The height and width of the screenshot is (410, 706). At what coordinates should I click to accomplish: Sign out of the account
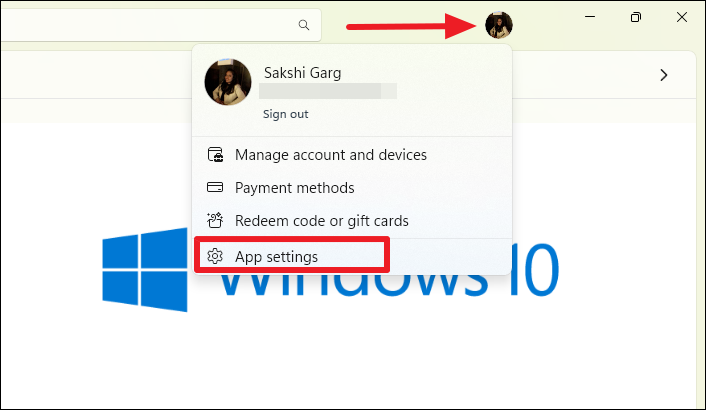(285, 114)
